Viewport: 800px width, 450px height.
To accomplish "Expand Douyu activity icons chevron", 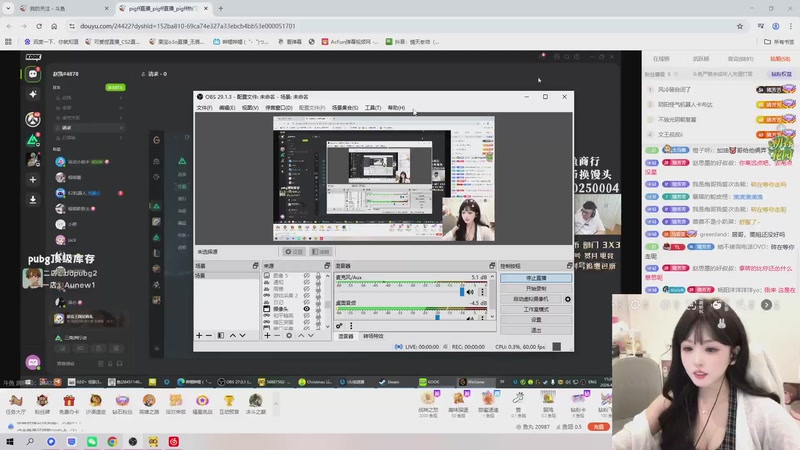I will click(276, 404).
